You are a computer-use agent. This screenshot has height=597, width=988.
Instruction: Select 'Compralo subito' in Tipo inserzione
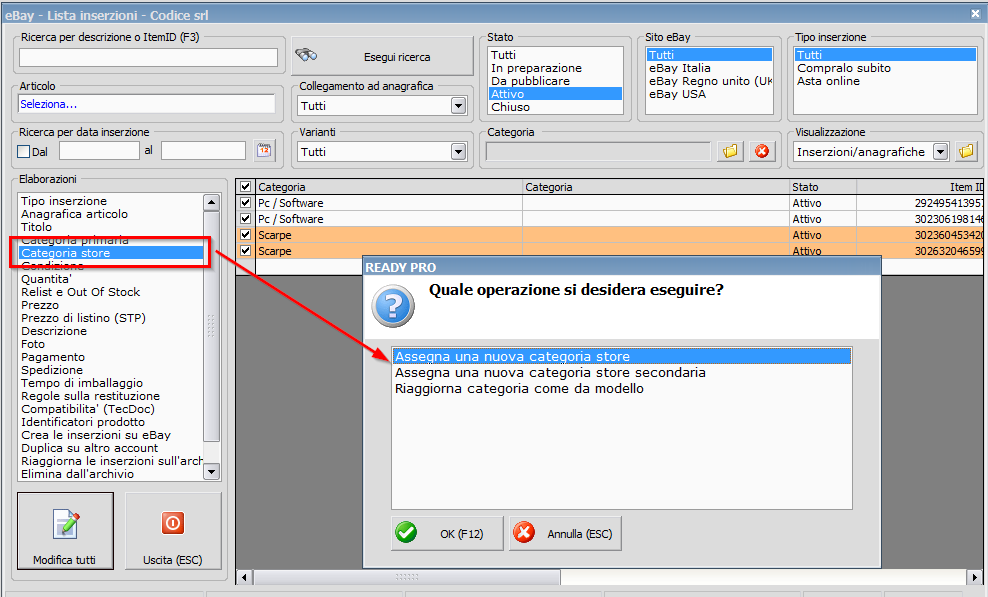pos(885,68)
